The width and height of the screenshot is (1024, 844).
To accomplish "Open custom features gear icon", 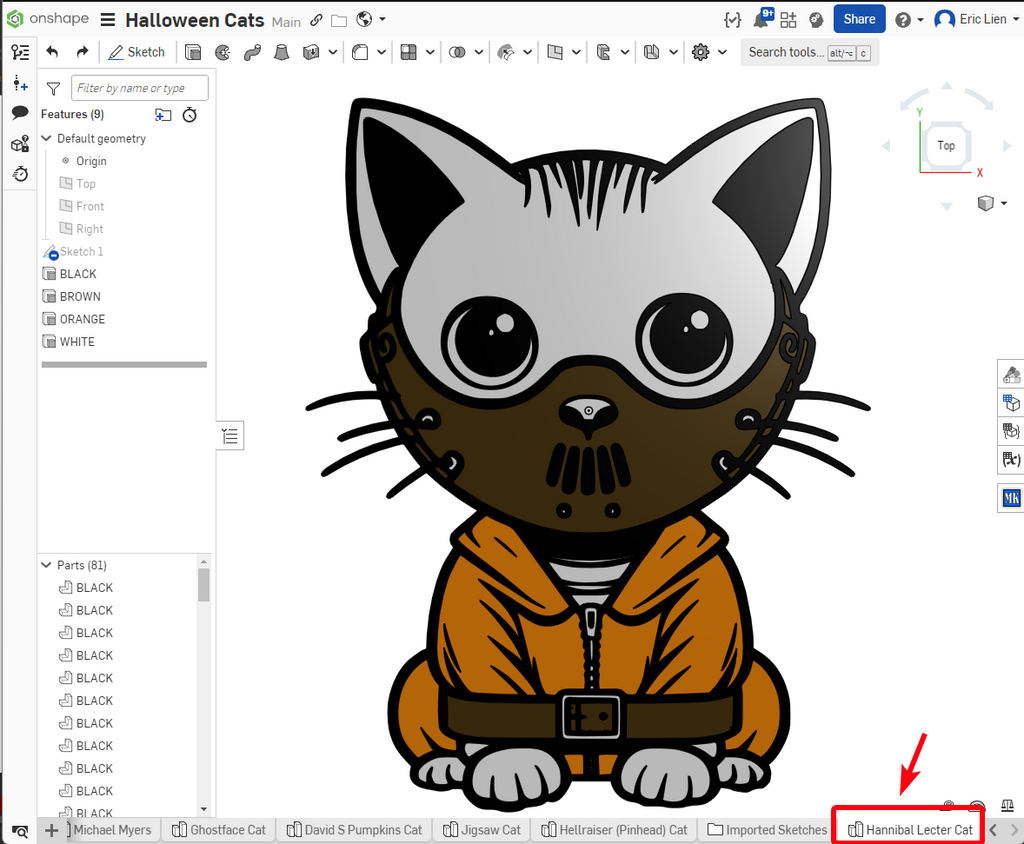I will (x=700, y=52).
